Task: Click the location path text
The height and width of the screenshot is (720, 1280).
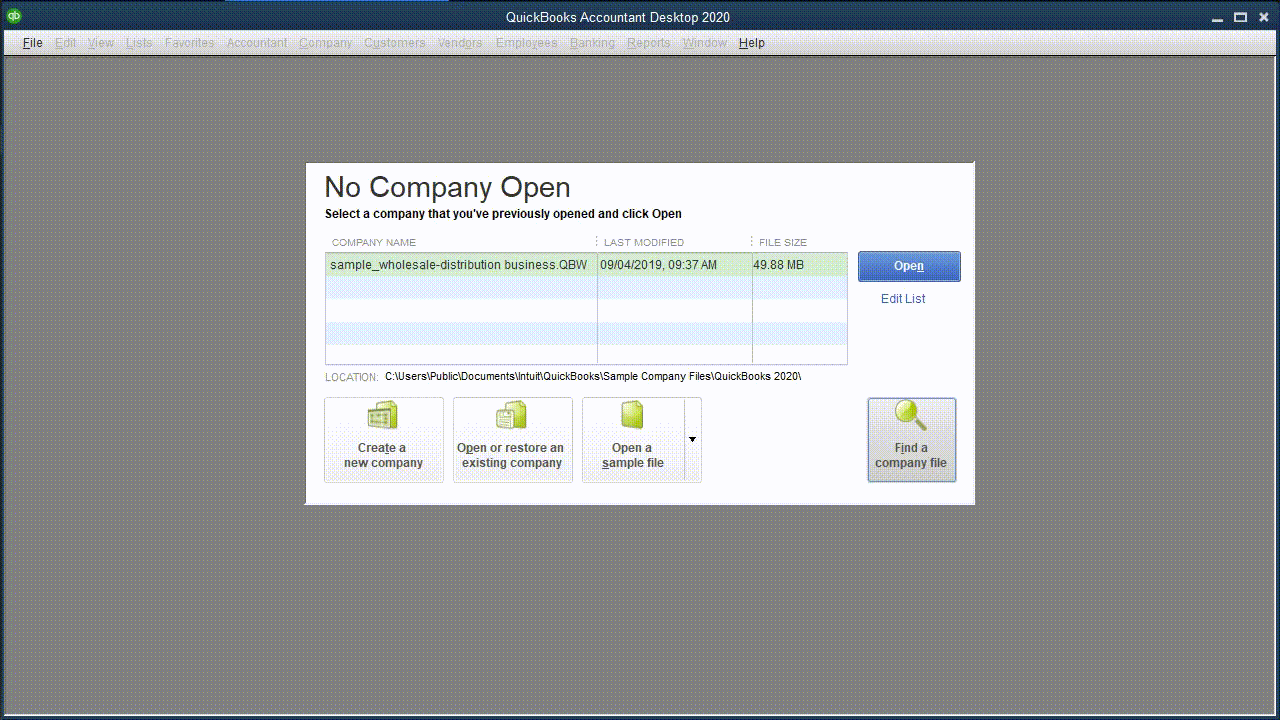Action: coord(593,377)
